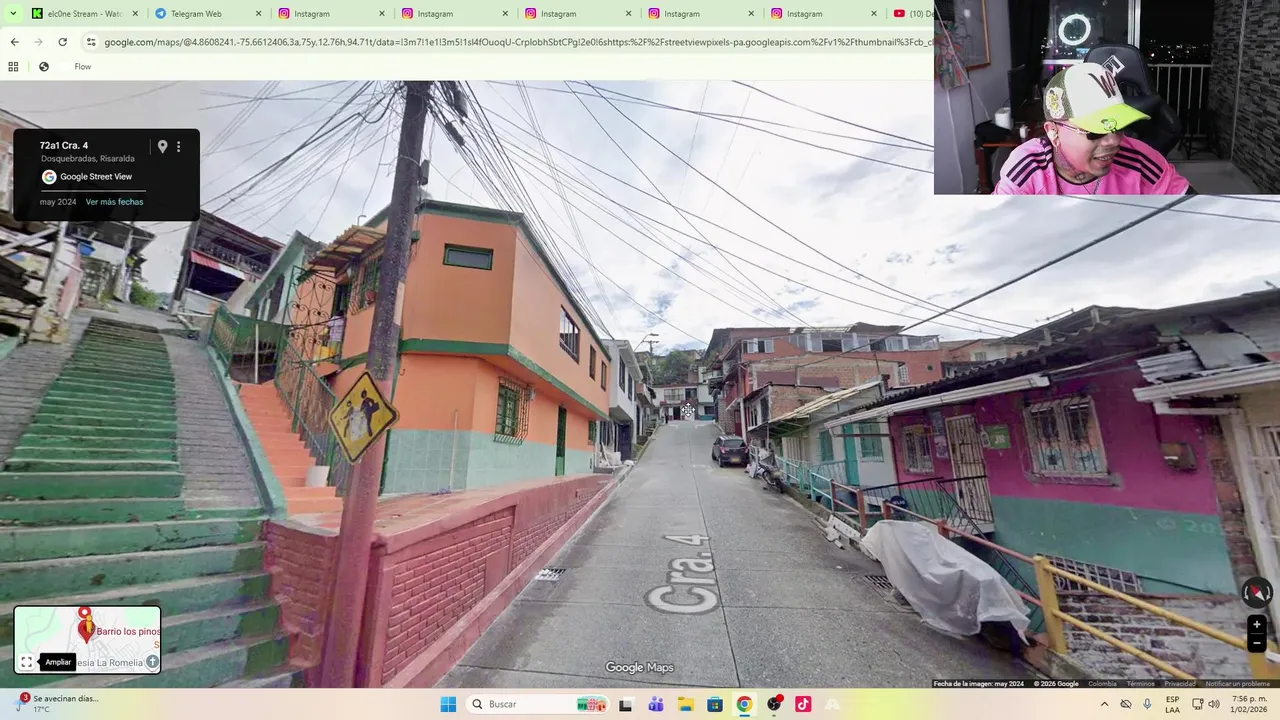Open the Privacidad footer link
1280x720 pixels.
click(x=1179, y=684)
